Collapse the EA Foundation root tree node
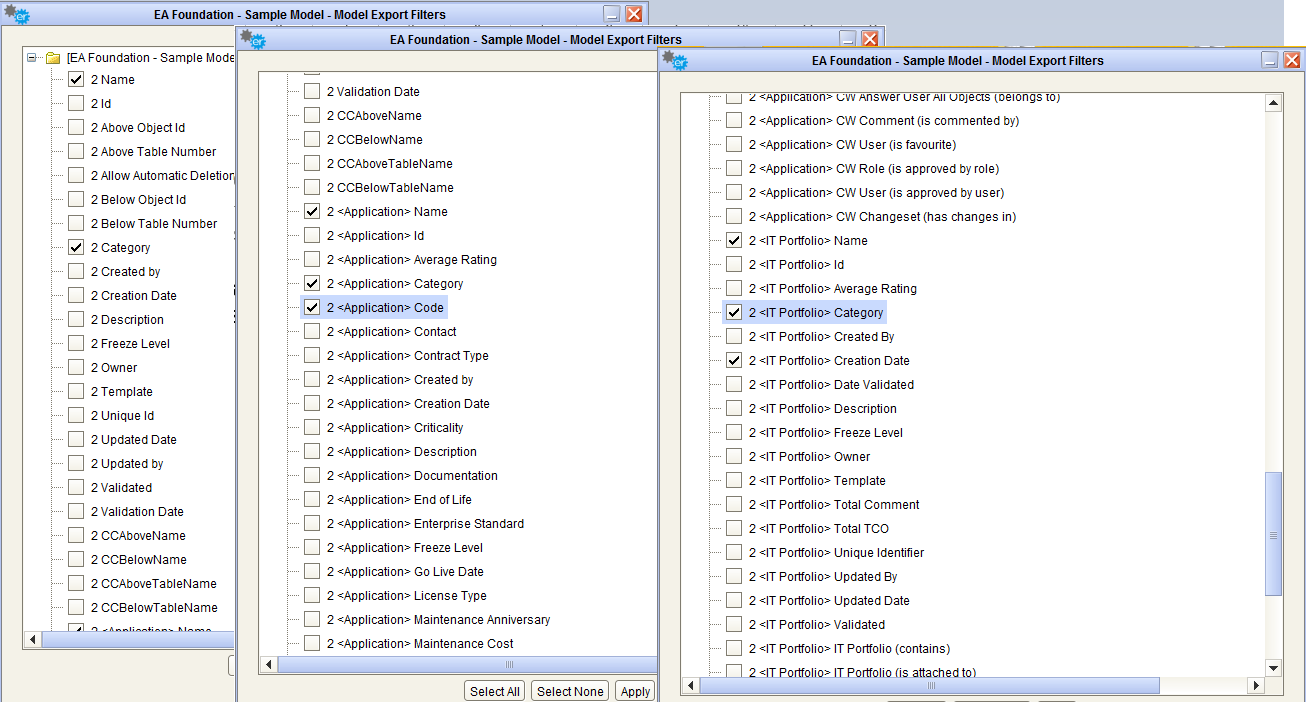The image size is (1306, 702). (x=32, y=58)
